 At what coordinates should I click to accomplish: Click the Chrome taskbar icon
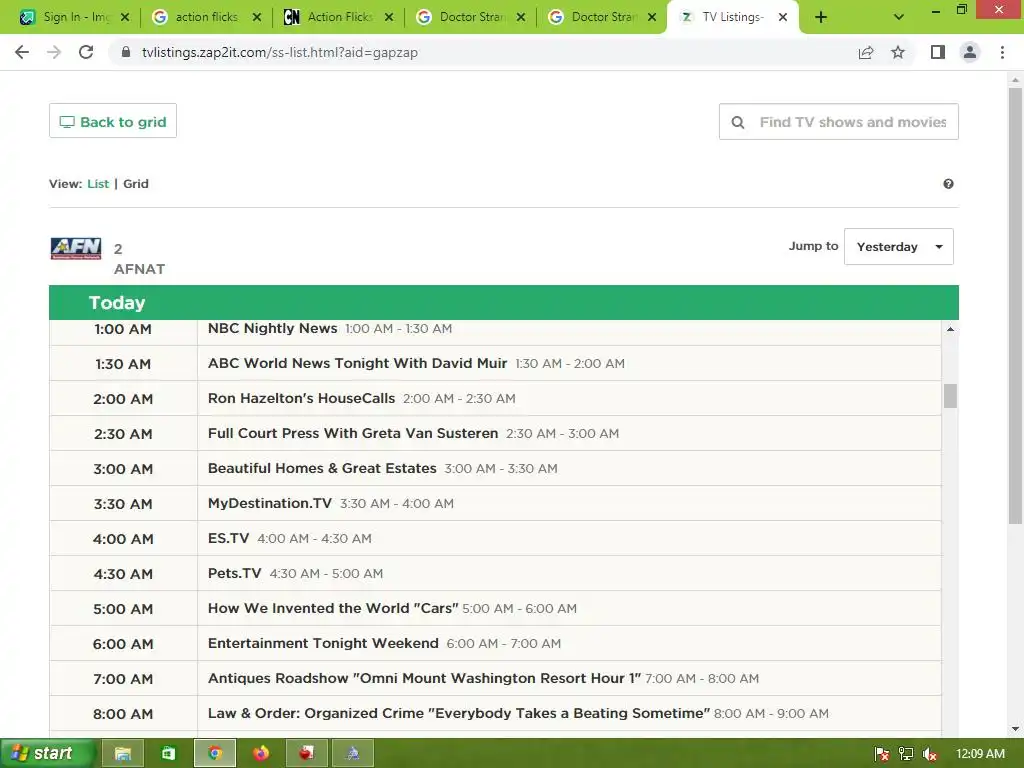(215, 754)
